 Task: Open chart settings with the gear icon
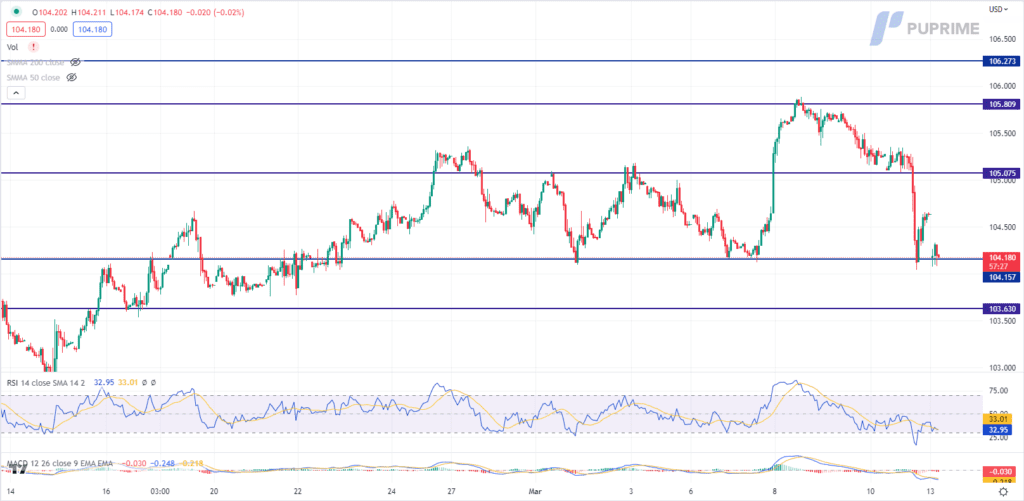click(x=1002, y=491)
